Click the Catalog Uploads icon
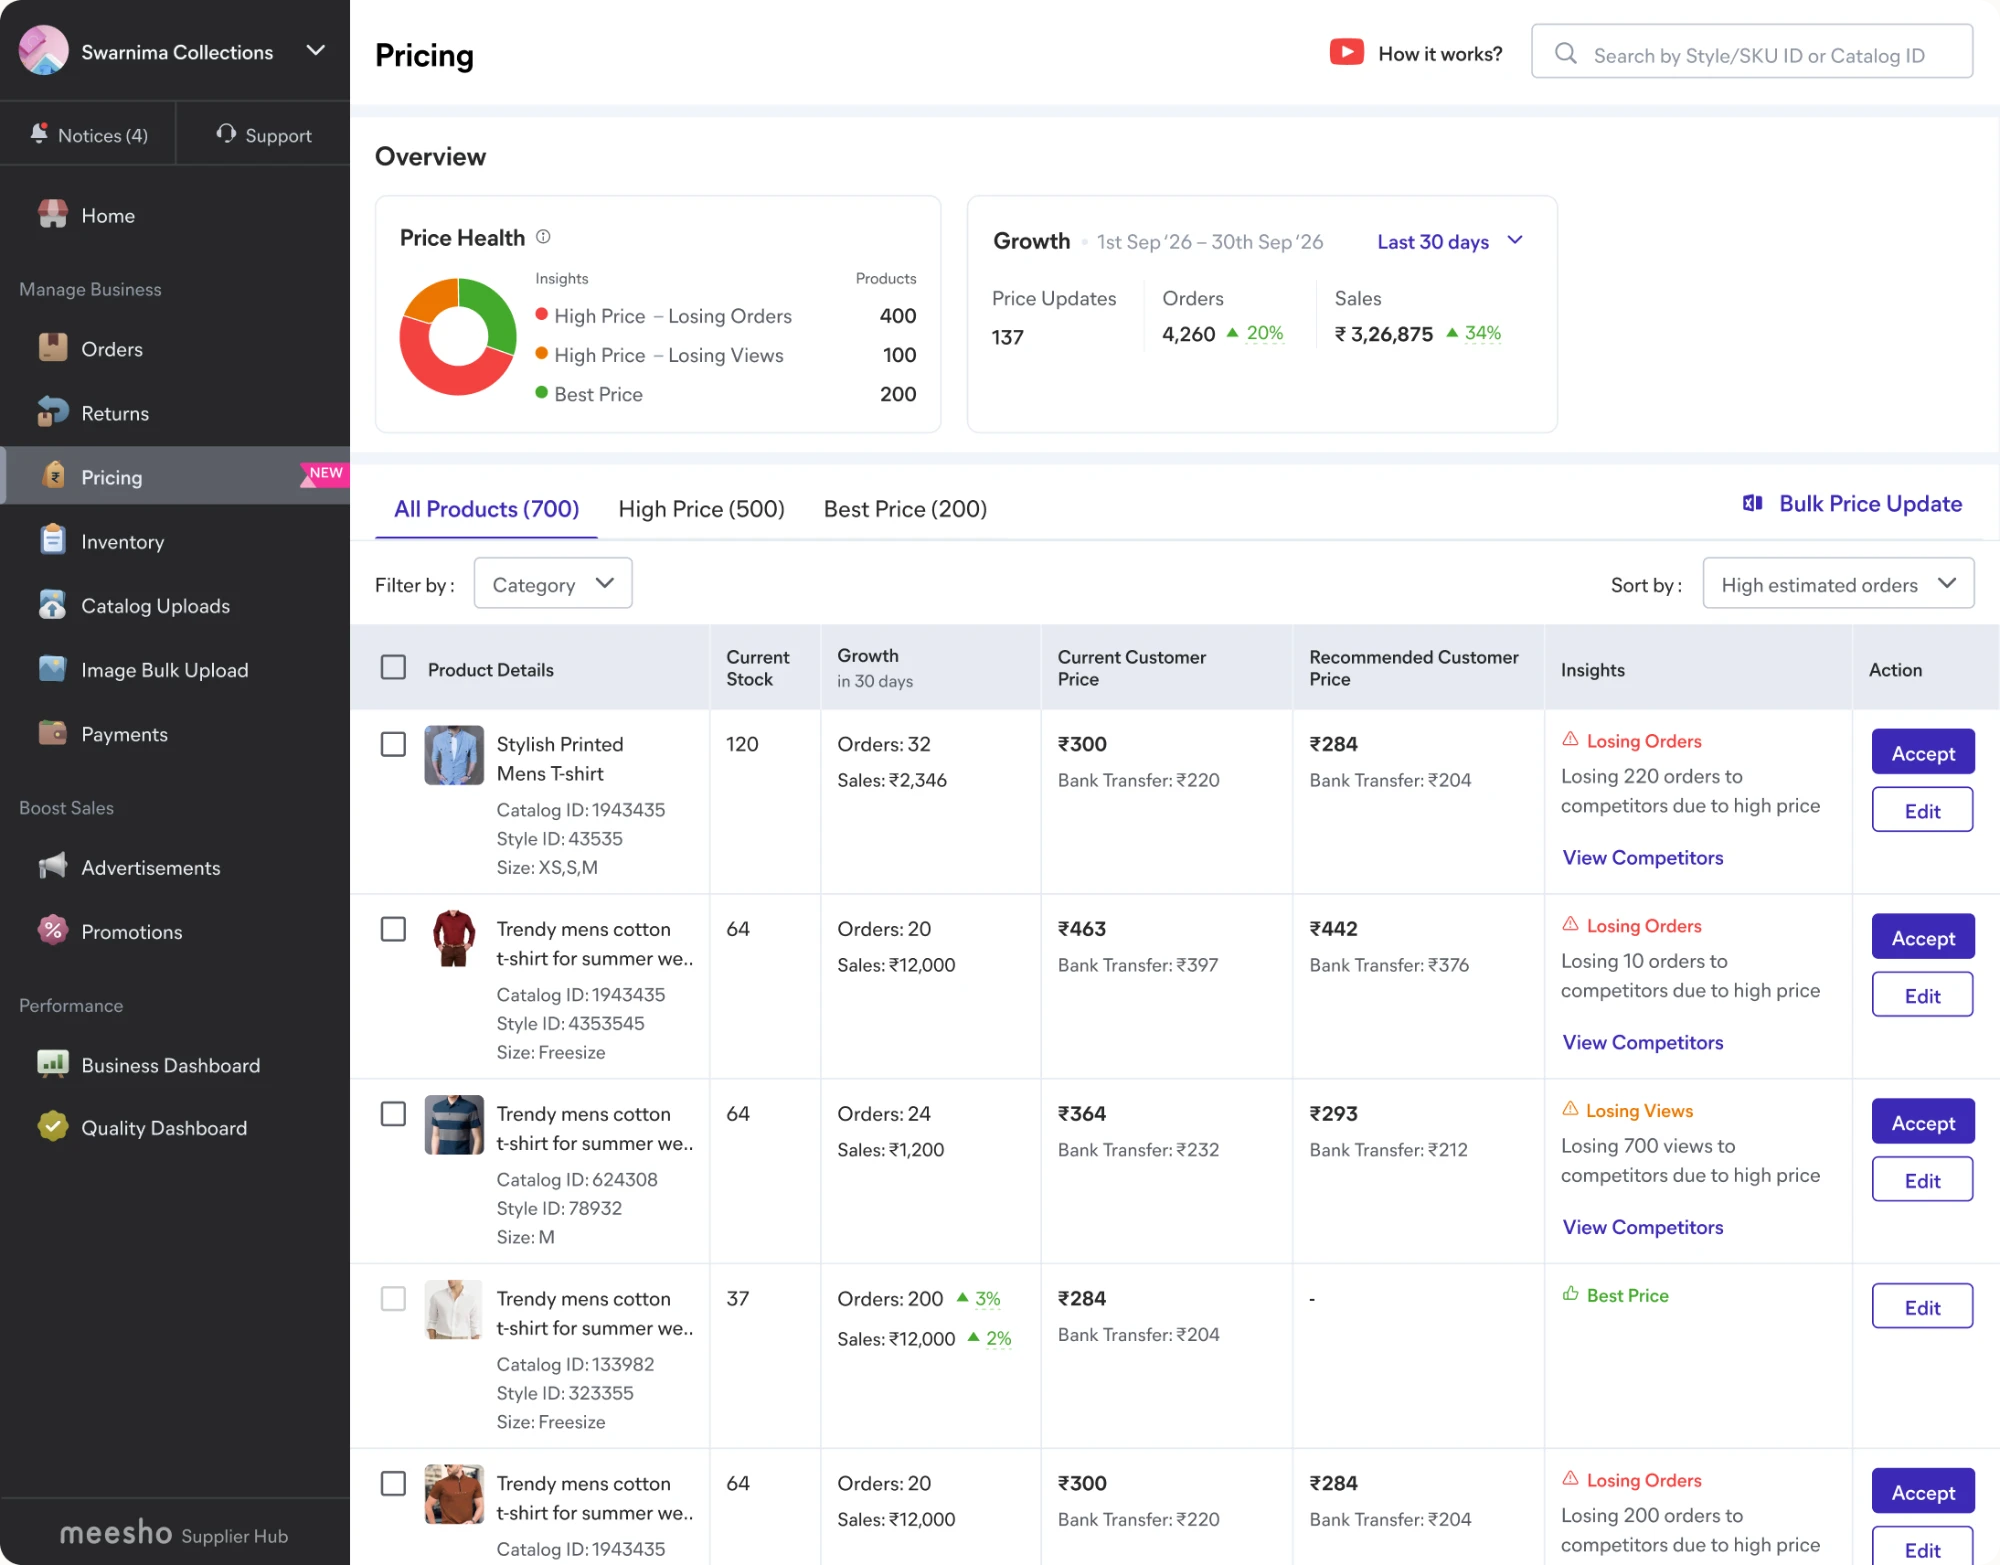This screenshot has height=1565, width=2000. [52, 605]
